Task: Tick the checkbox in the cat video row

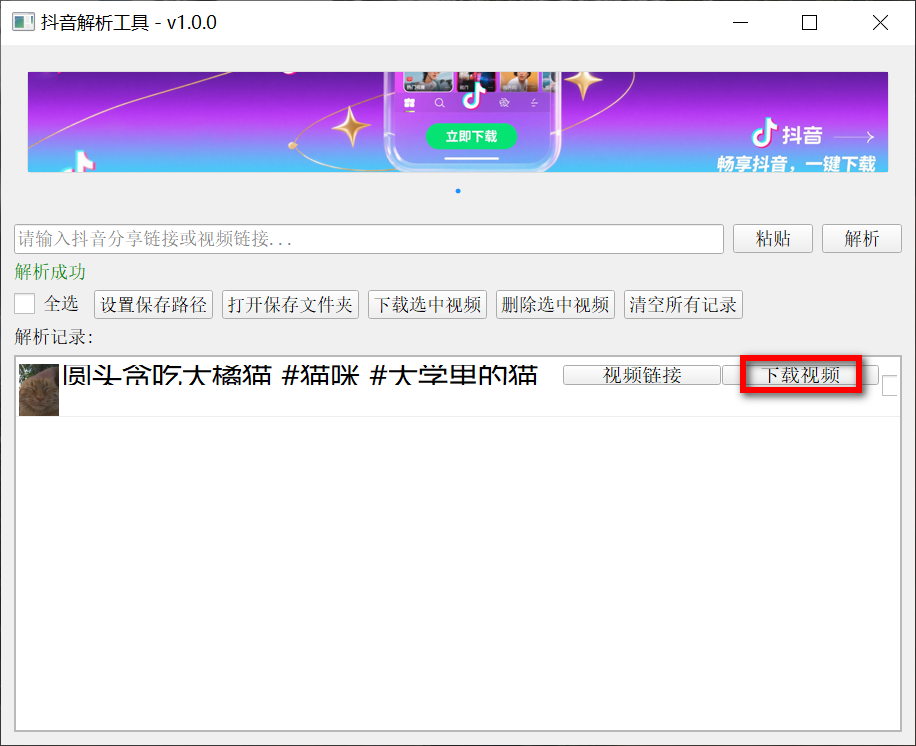Action: click(890, 386)
